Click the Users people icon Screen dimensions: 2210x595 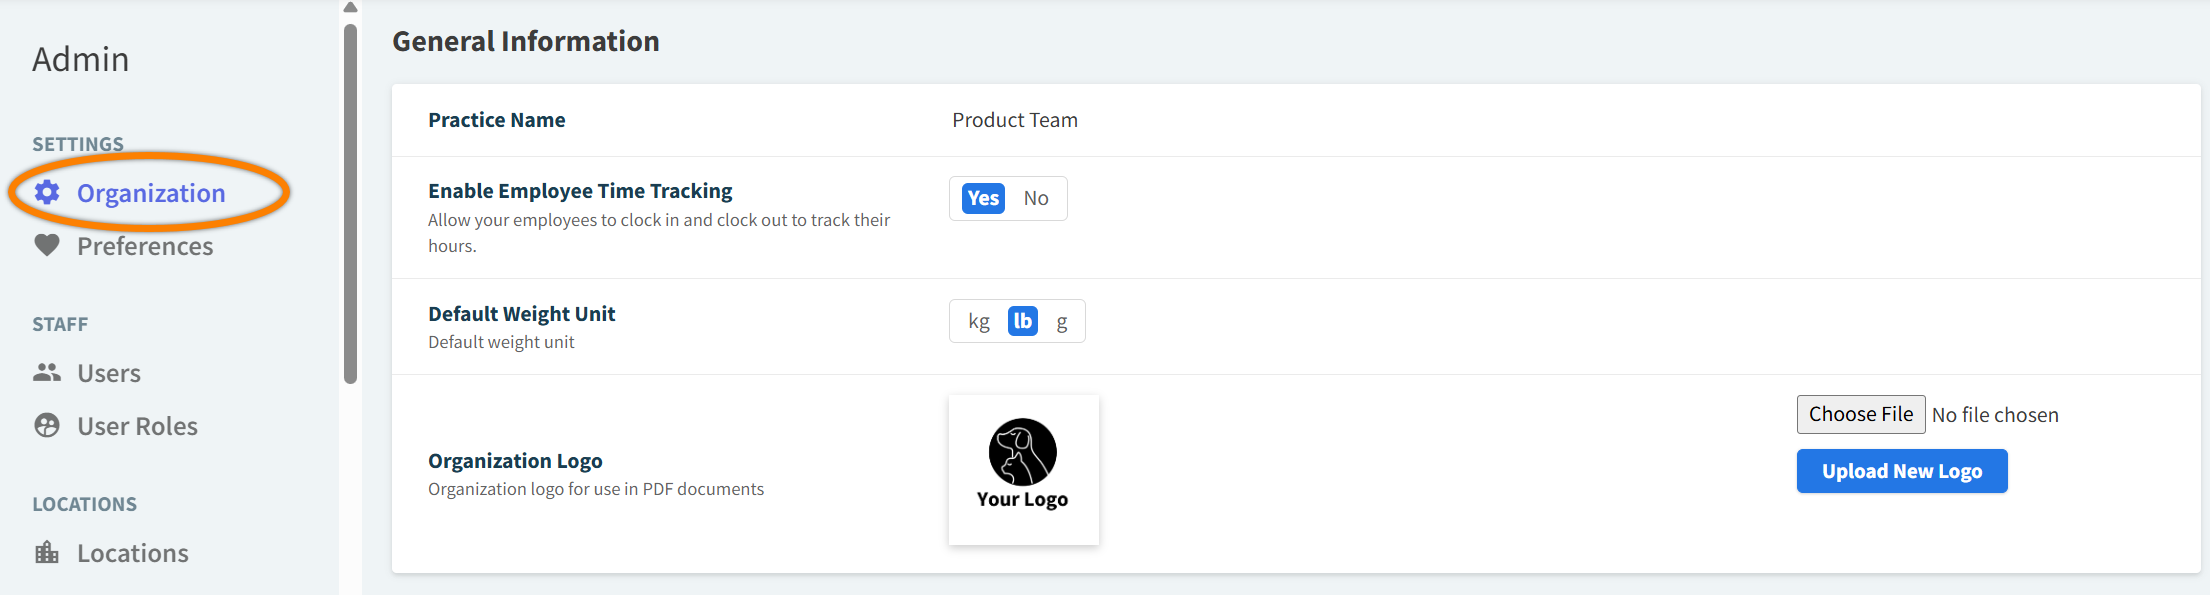point(47,372)
